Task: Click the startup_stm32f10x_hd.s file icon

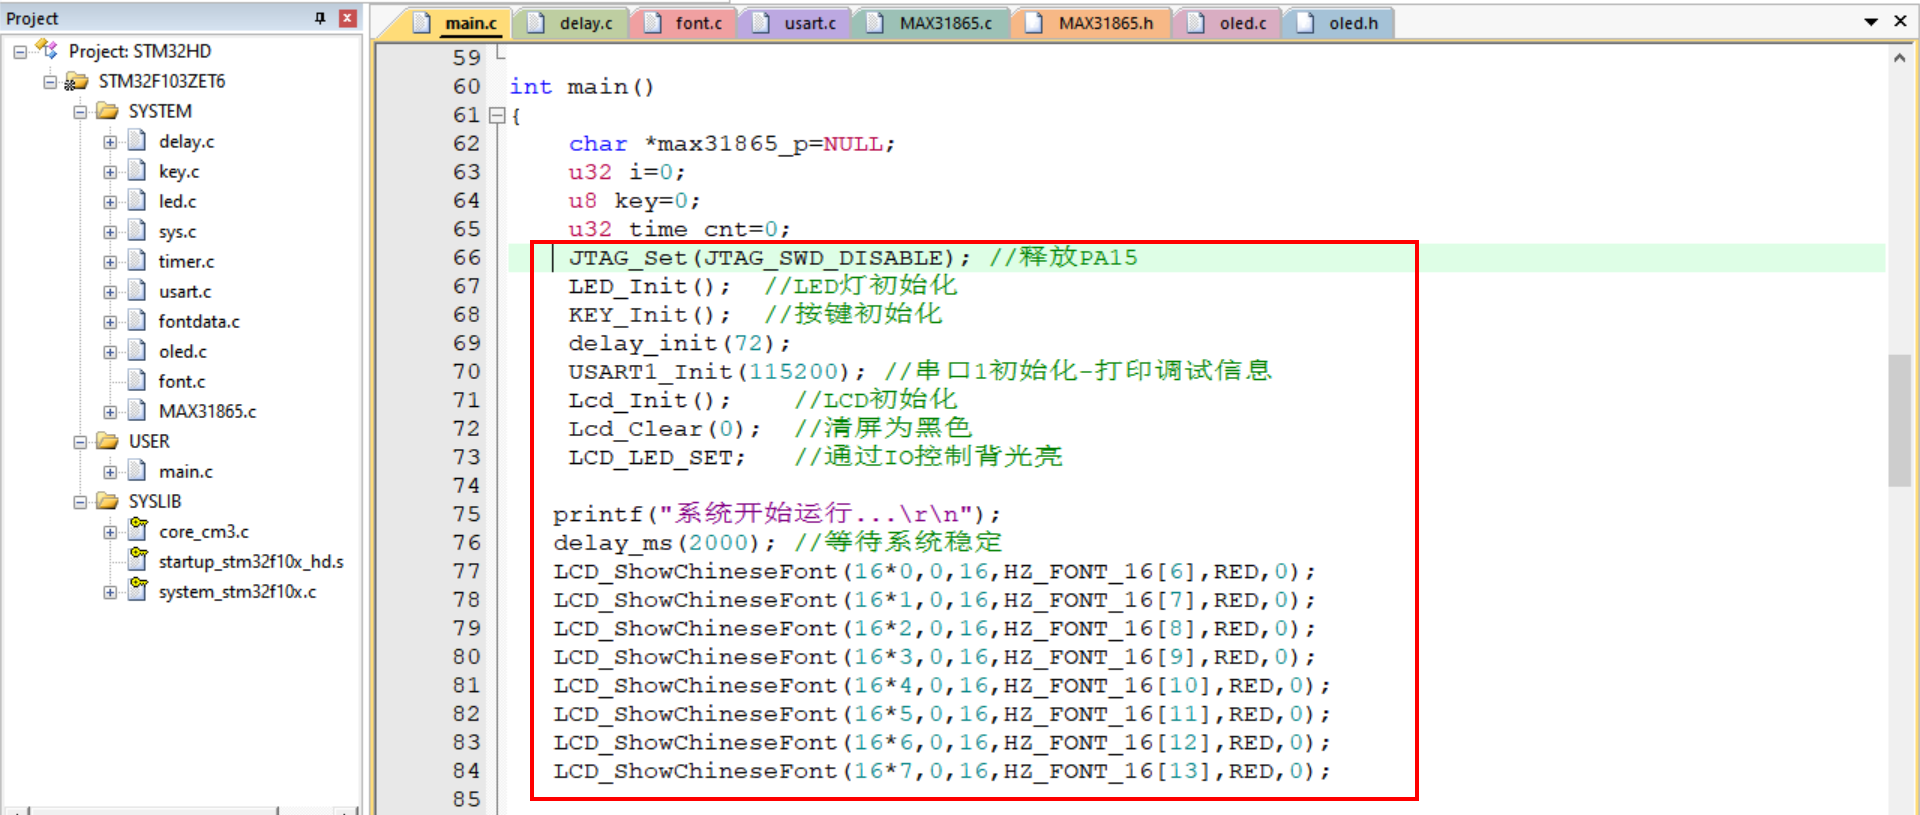Action: tap(138, 560)
